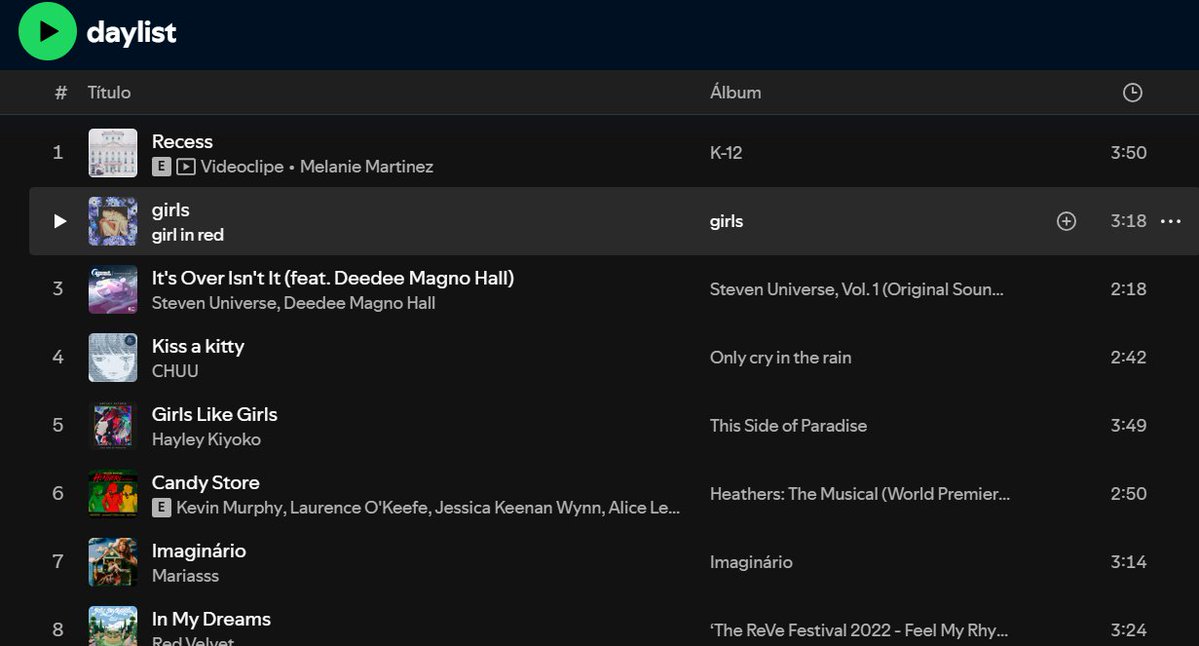Click Candy Store cover art
This screenshot has height=646, width=1199.
113,493
